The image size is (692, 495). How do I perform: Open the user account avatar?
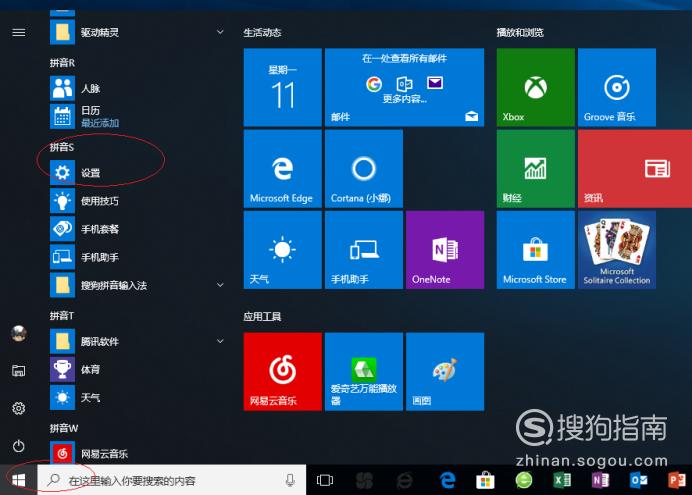point(19,334)
